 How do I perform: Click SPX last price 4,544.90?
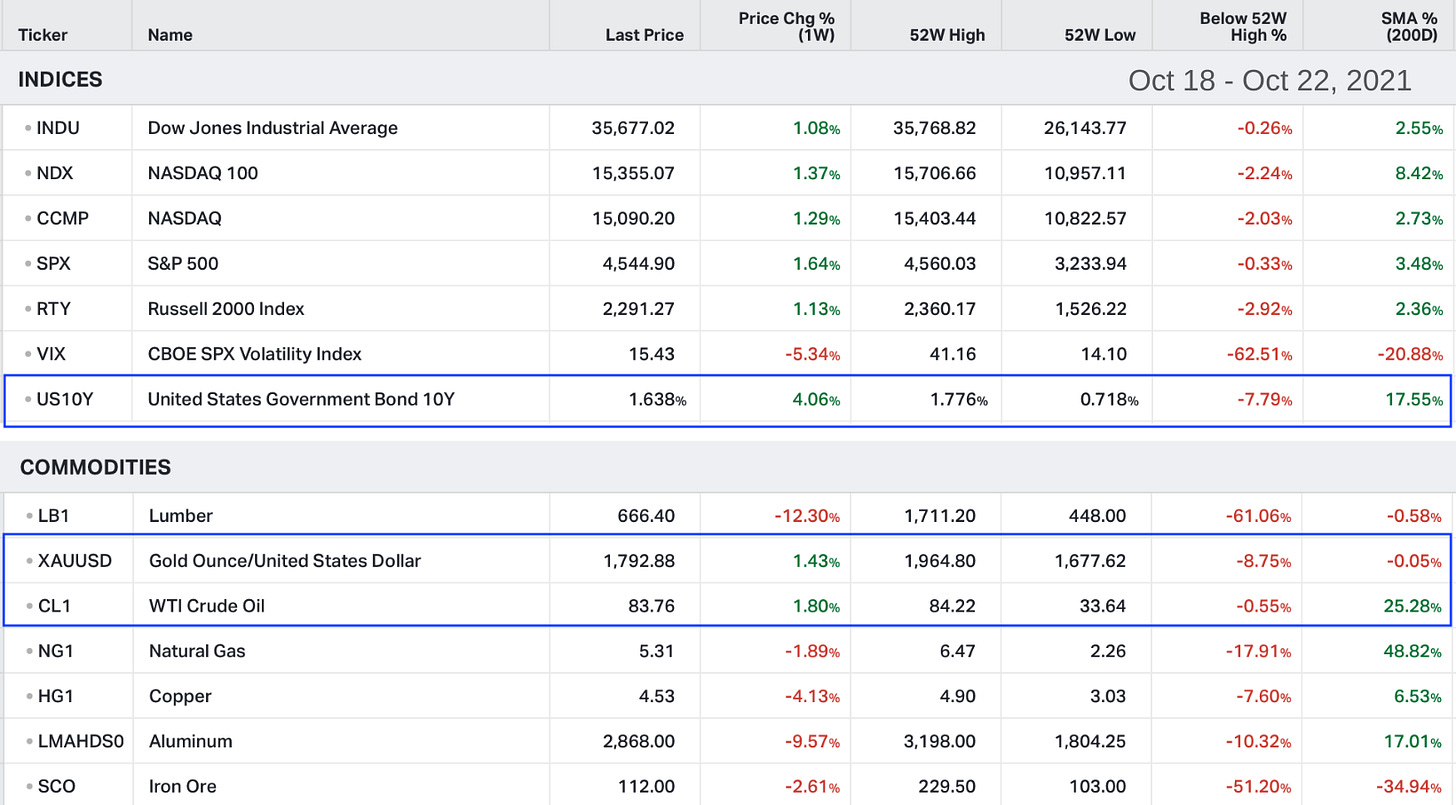click(638, 263)
